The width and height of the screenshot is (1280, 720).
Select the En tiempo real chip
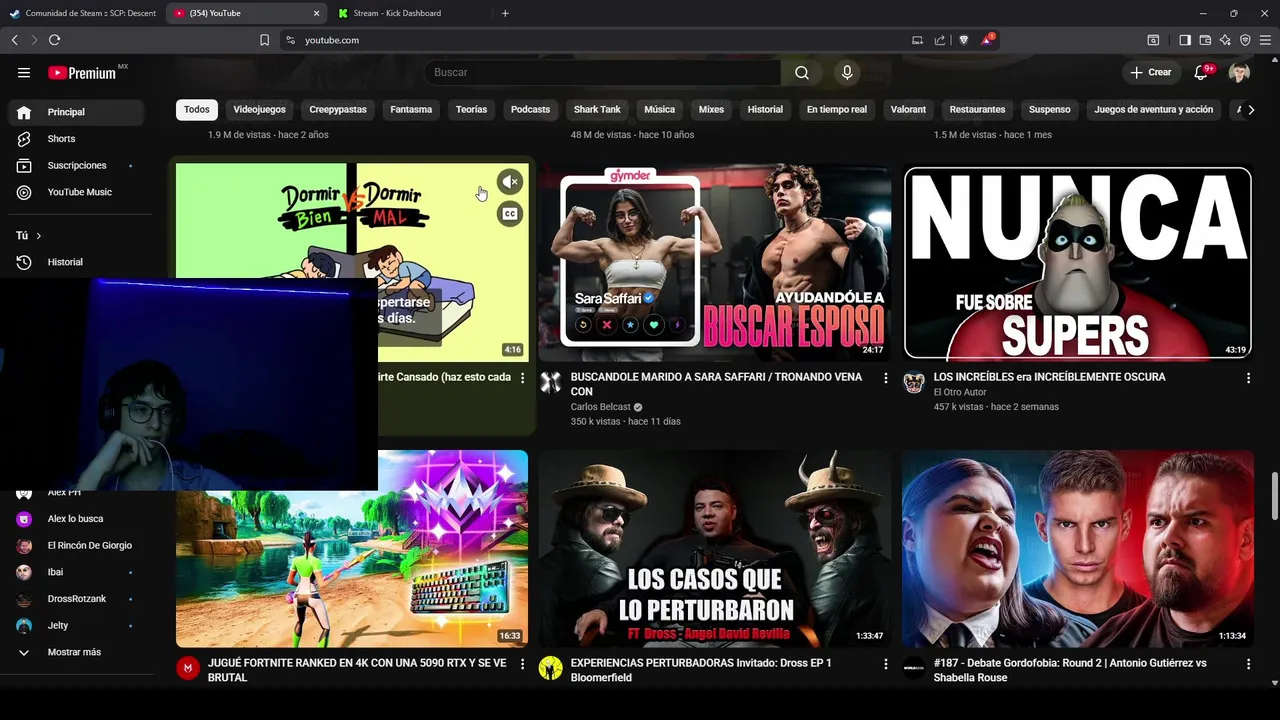pyautogui.click(x=837, y=109)
